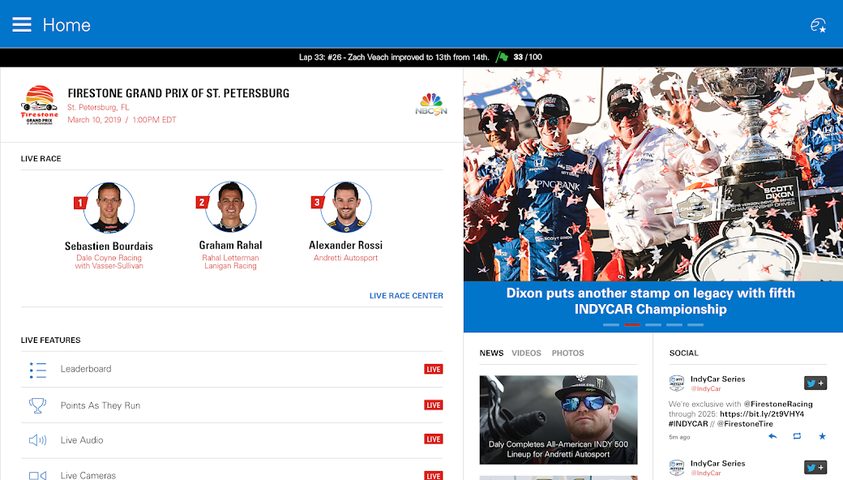
Task: Click the 'Graham Rahal' driver name
Action: coord(231,245)
